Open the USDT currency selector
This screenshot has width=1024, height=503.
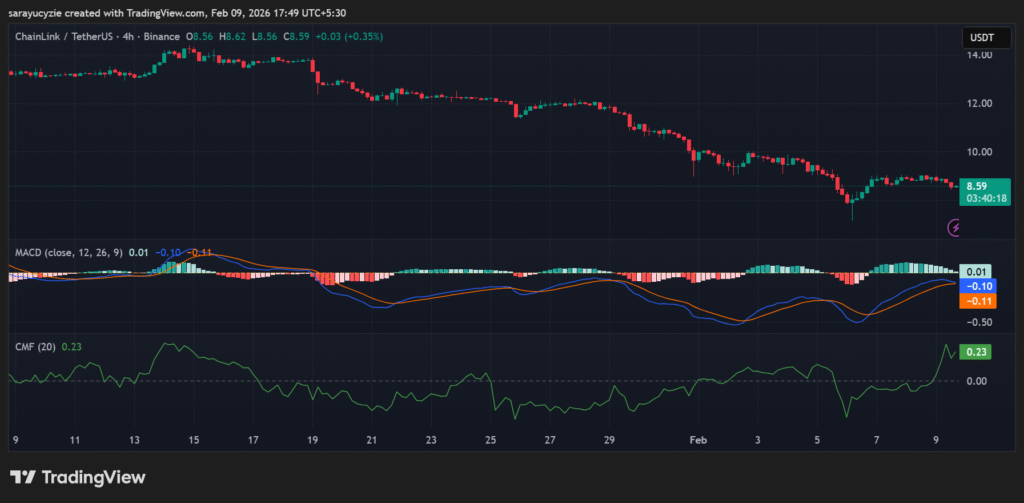point(979,37)
